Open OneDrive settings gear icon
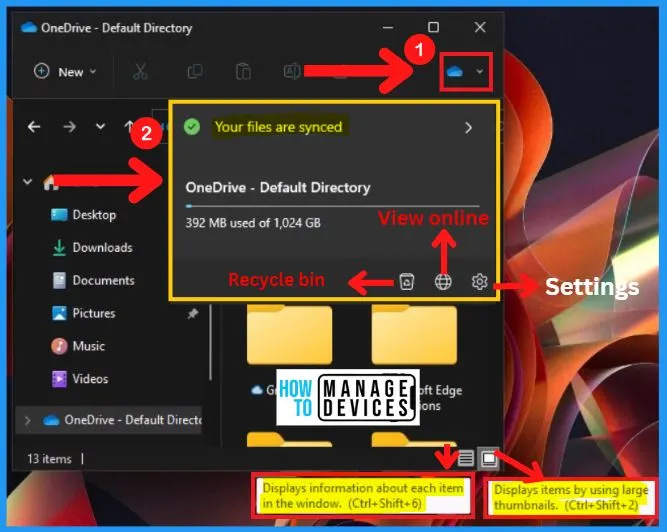667x532 pixels. [x=479, y=282]
